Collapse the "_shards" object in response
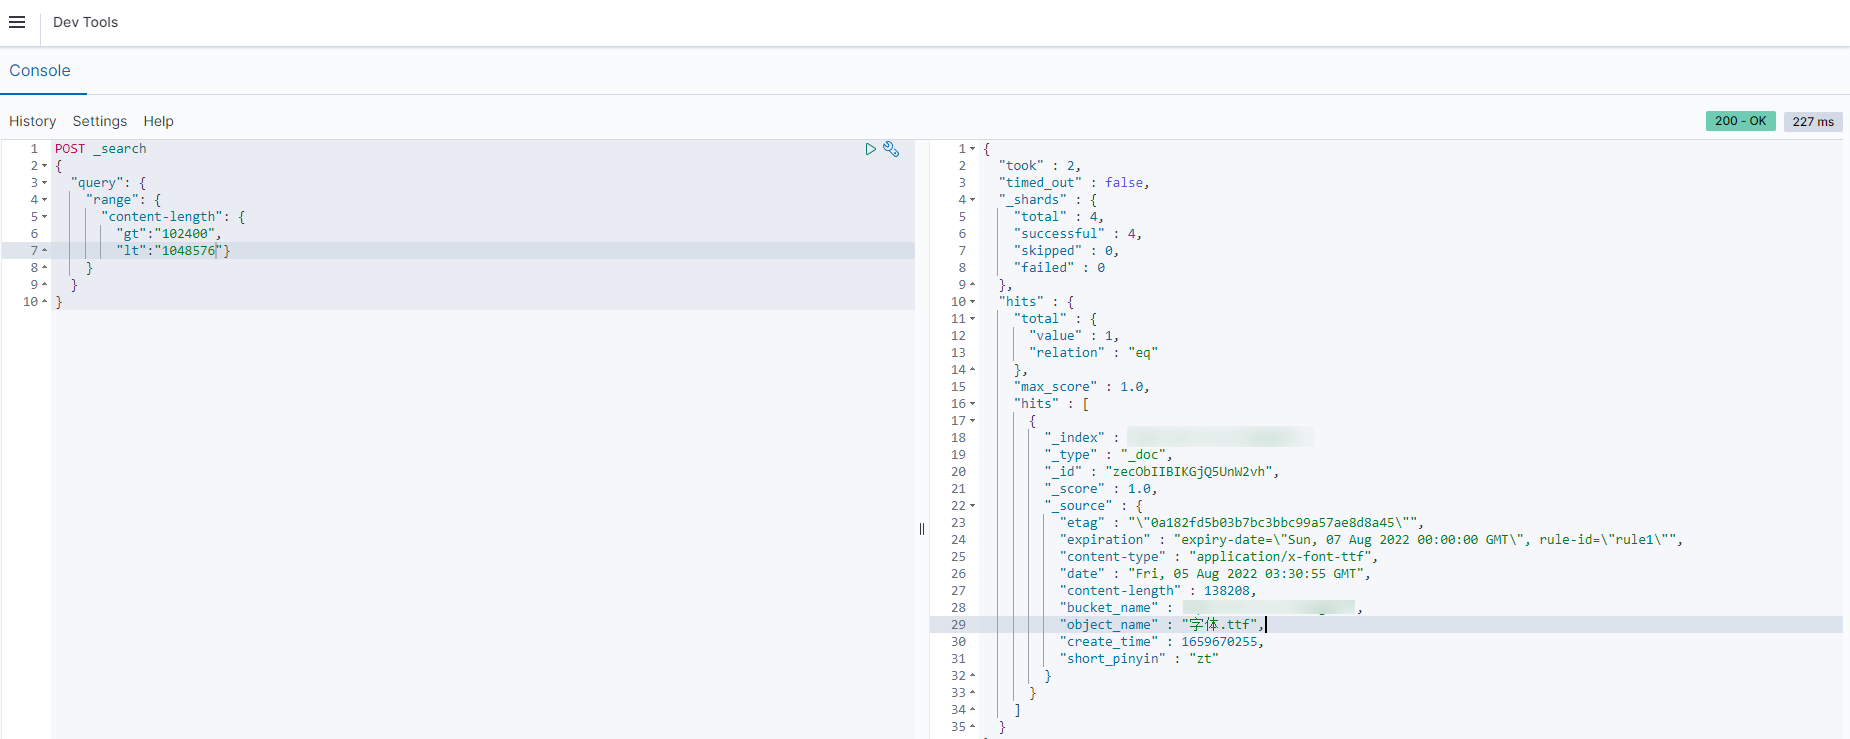1850x739 pixels. coord(972,200)
